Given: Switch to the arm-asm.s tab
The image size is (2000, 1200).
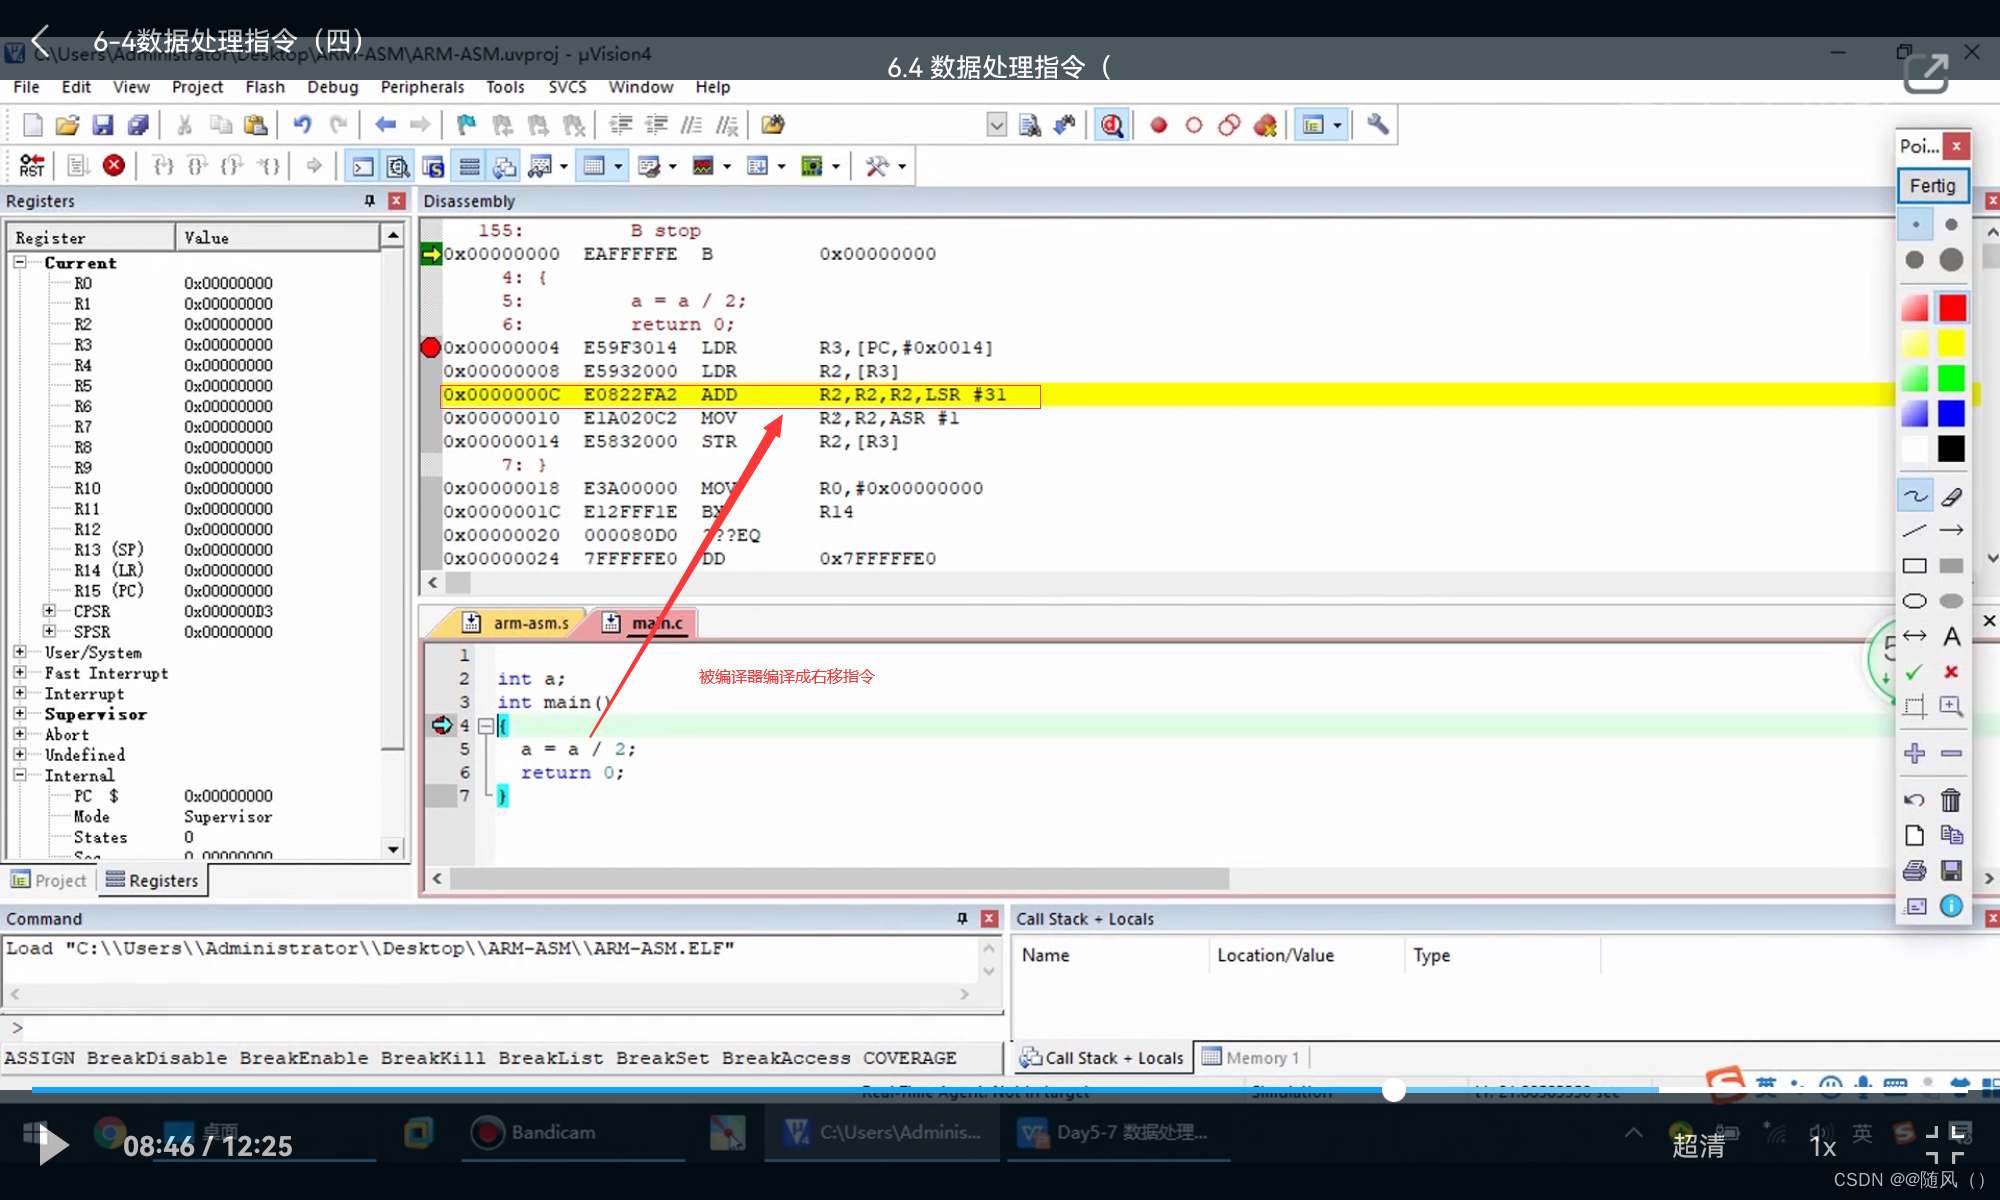Looking at the screenshot, I should click(529, 623).
